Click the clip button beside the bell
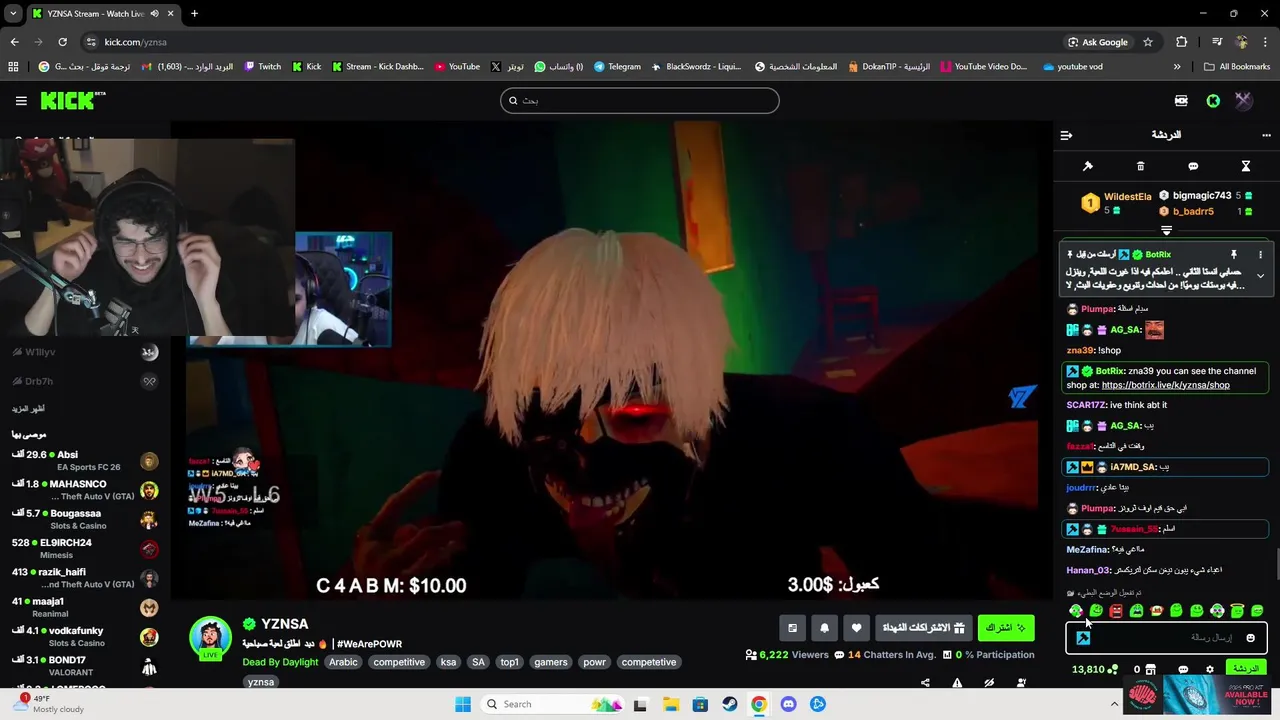The width and height of the screenshot is (1280, 720). pyautogui.click(x=792, y=628)
